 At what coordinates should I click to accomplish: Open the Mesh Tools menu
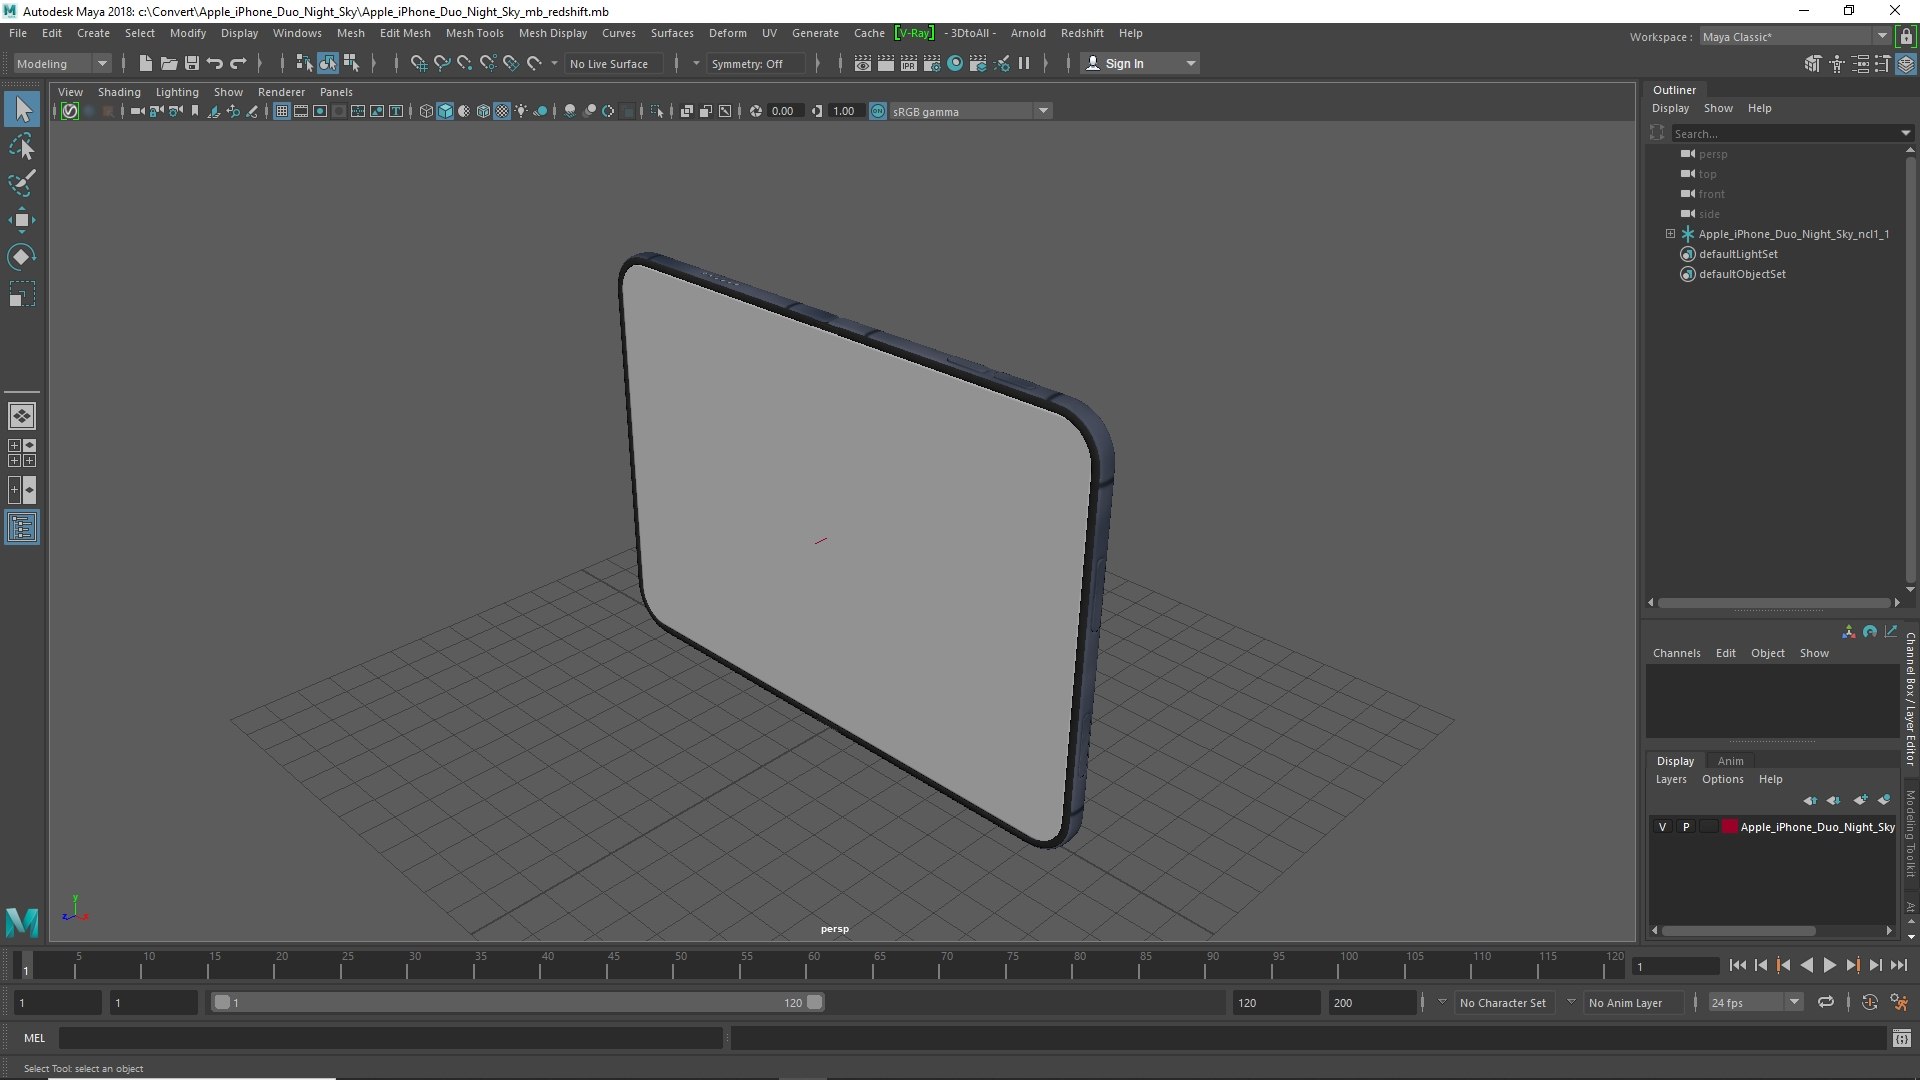474,33
